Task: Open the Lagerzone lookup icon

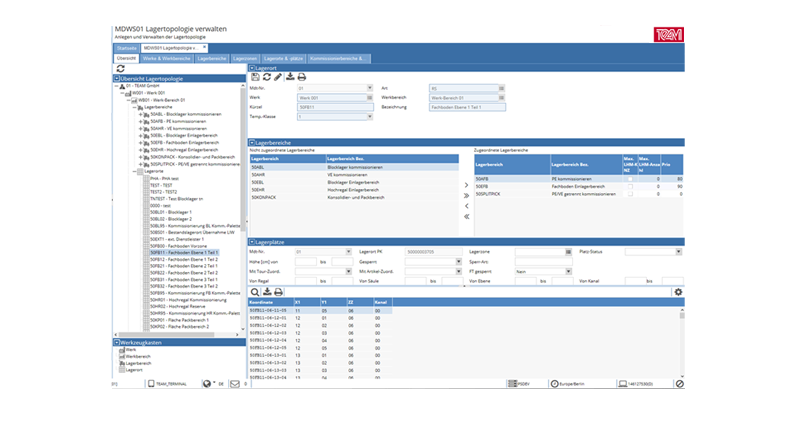Action: coord(568,252)
